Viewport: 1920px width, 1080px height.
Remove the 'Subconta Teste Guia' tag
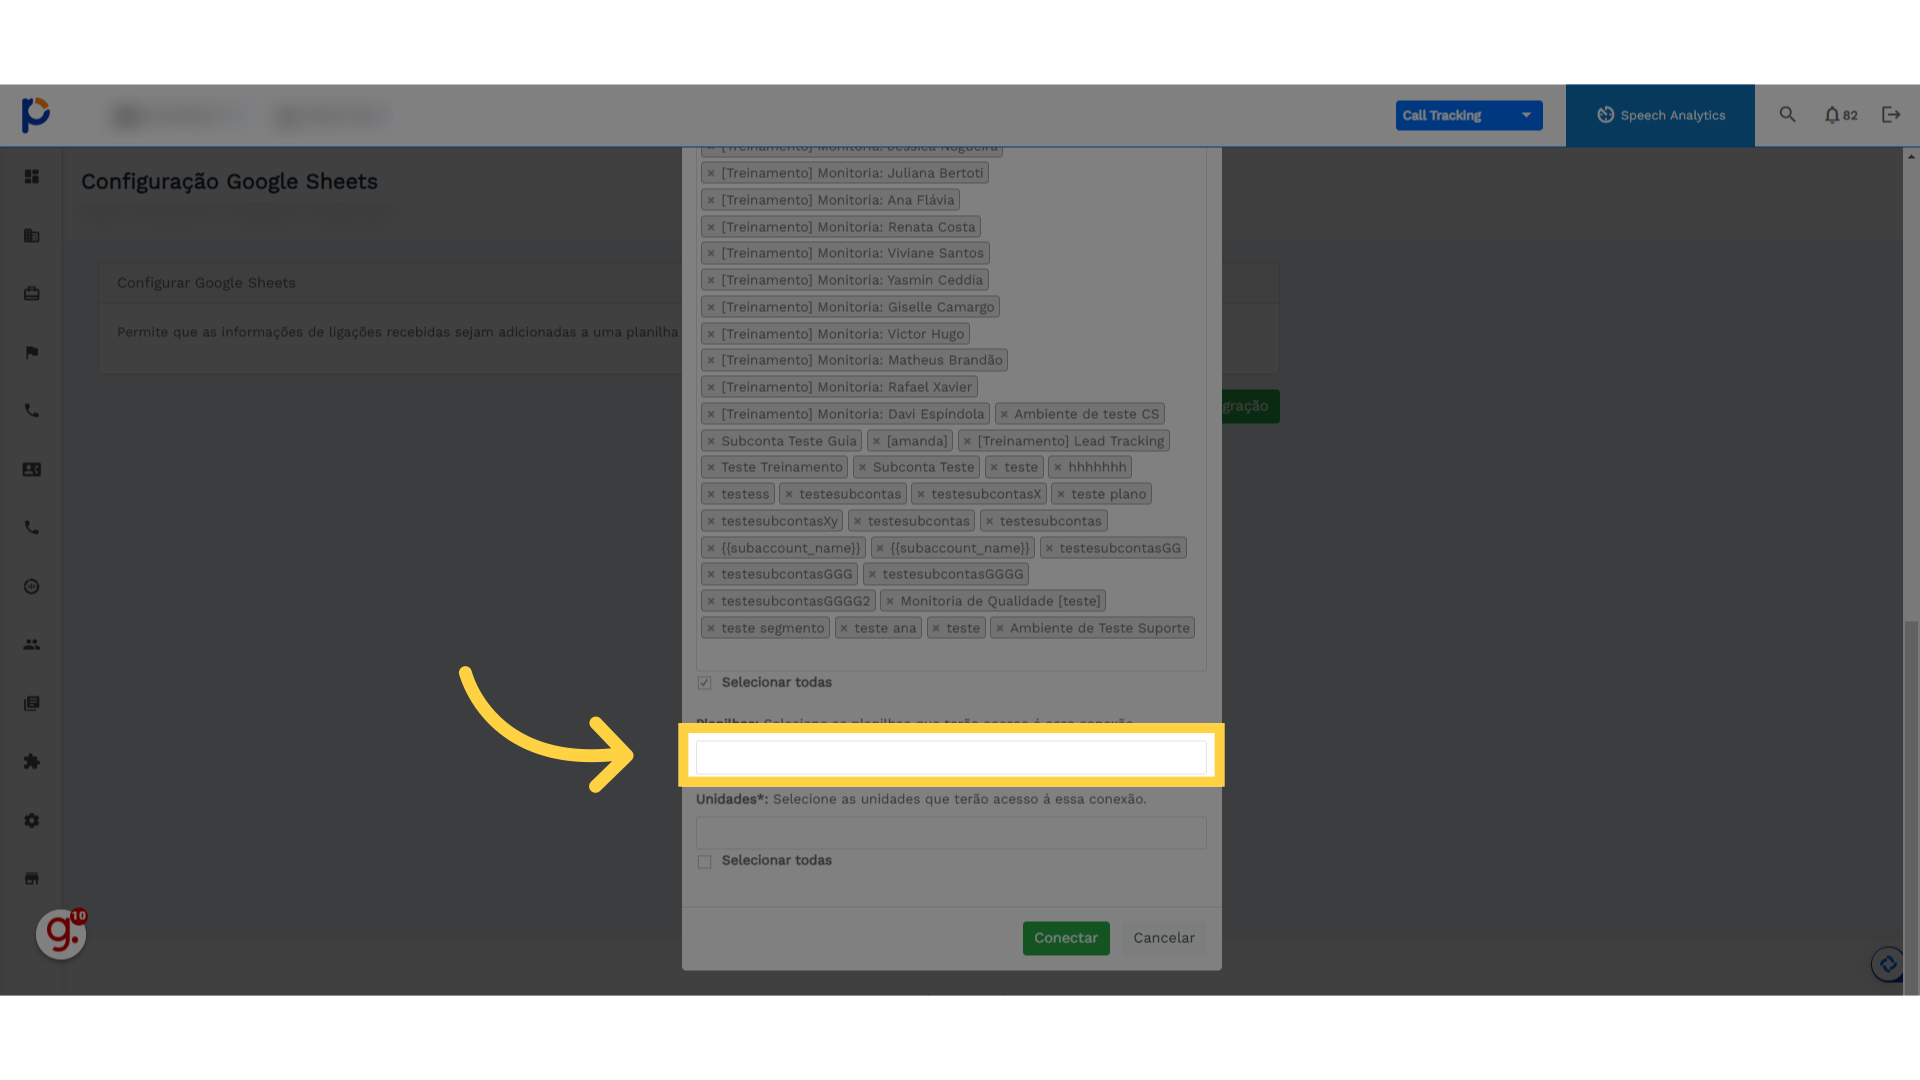coord(711,441)
